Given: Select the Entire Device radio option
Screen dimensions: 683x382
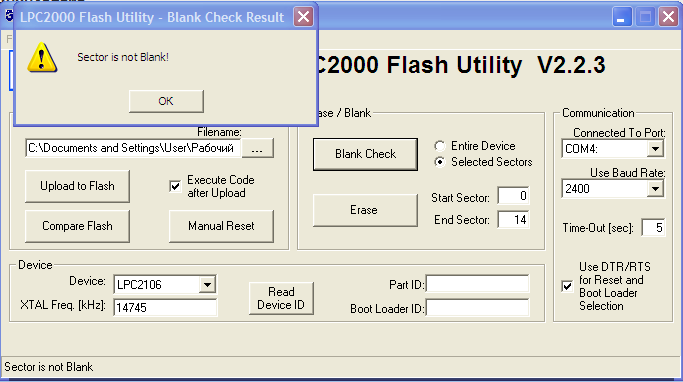Looking at the screenshot, I should click(x=440, y=146).
